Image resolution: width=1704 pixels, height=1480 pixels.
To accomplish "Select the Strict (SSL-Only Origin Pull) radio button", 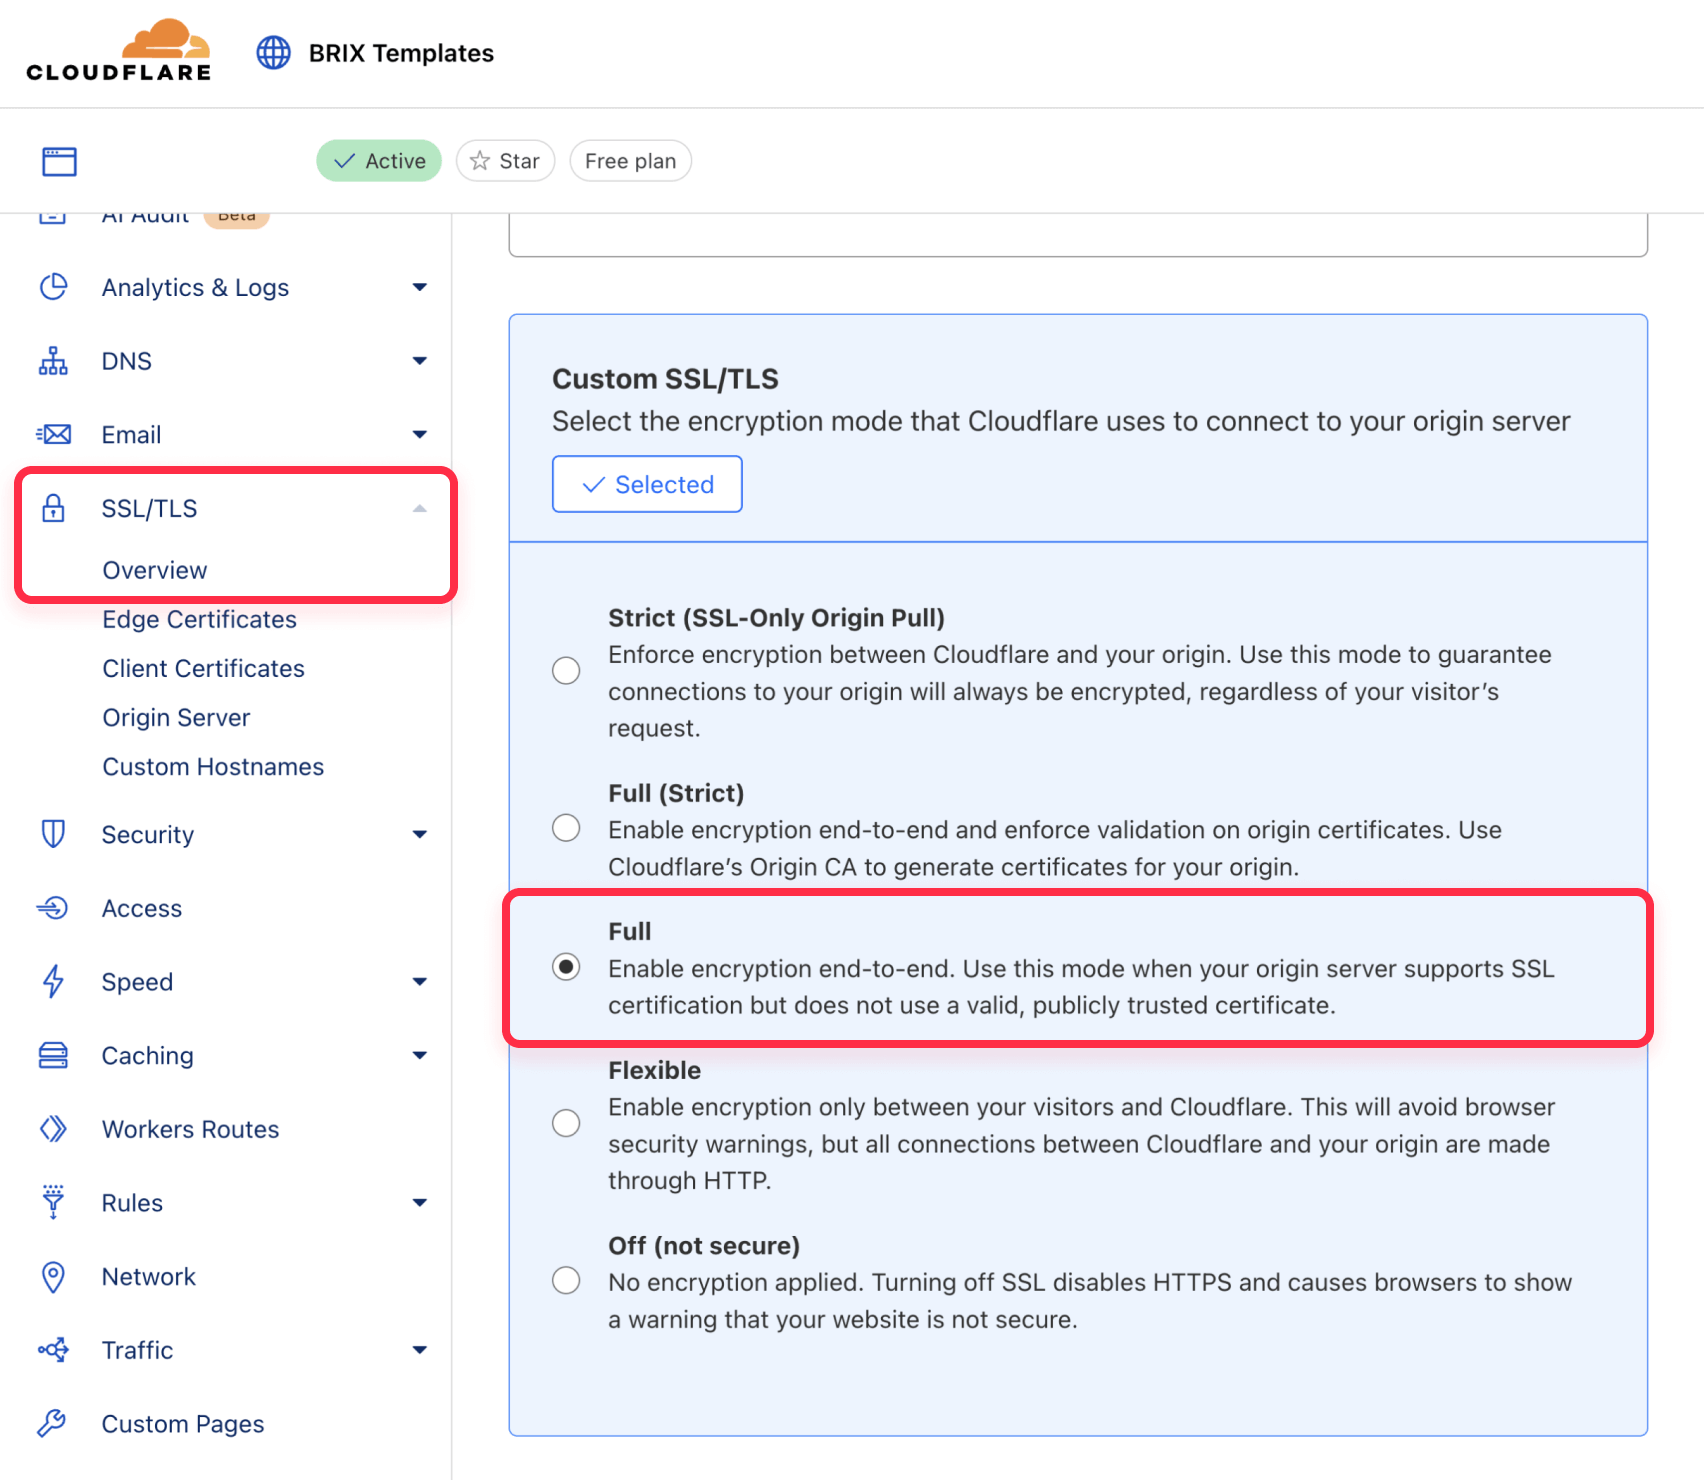I will click(x=566, y=670).
